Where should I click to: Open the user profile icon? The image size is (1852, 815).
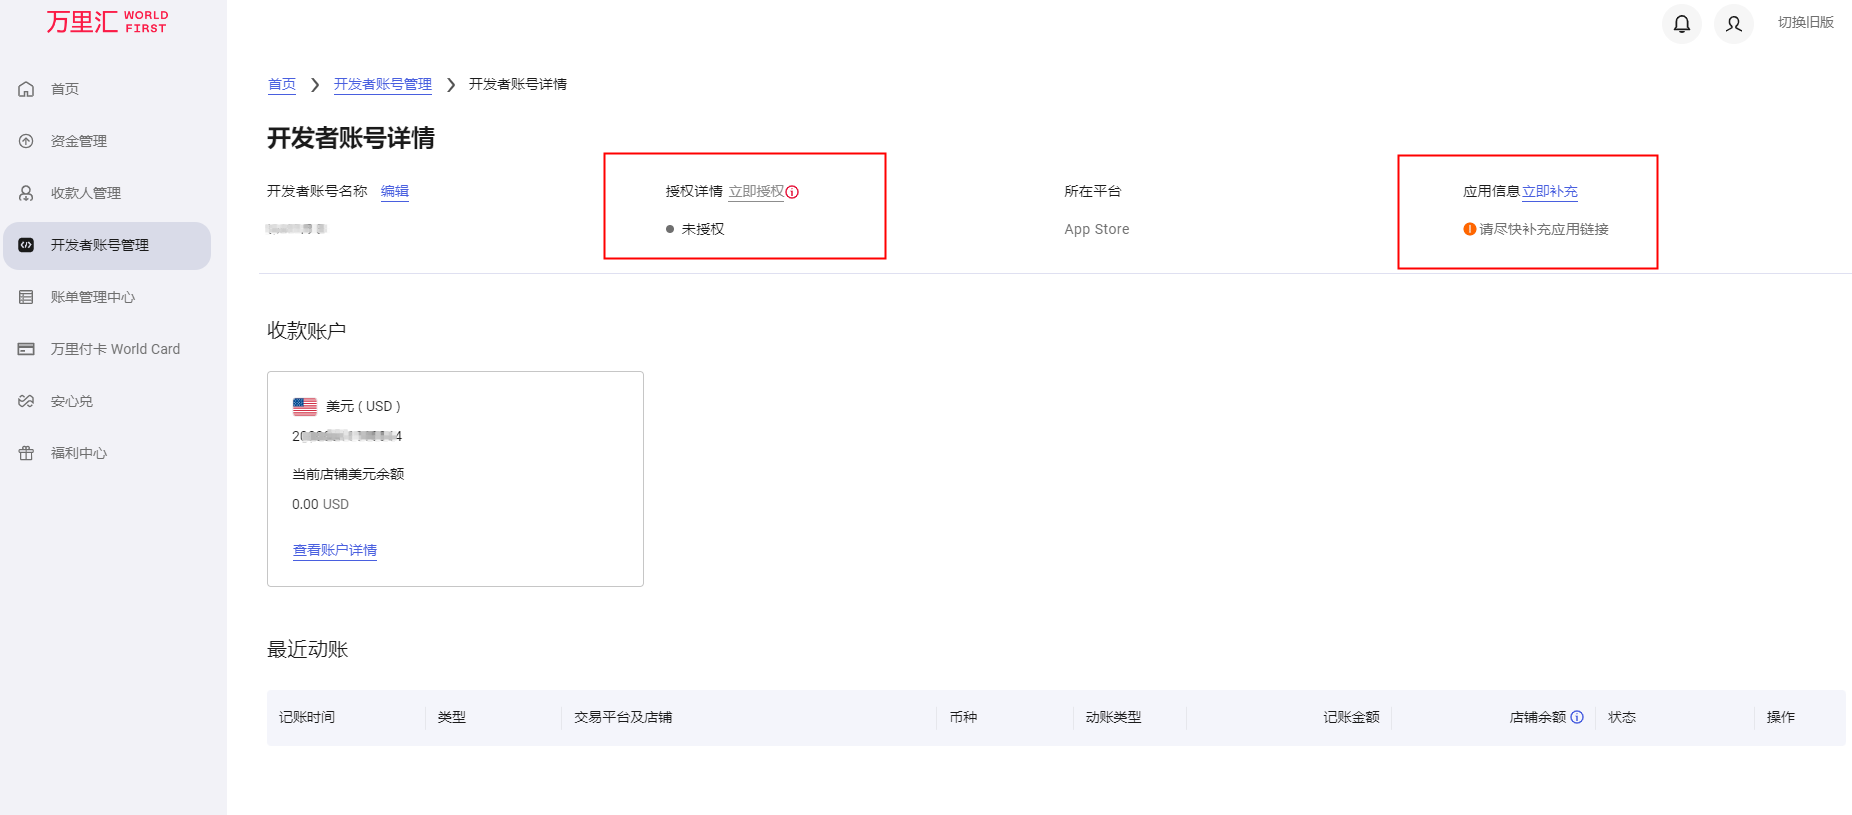click(x=1733, y=23)
